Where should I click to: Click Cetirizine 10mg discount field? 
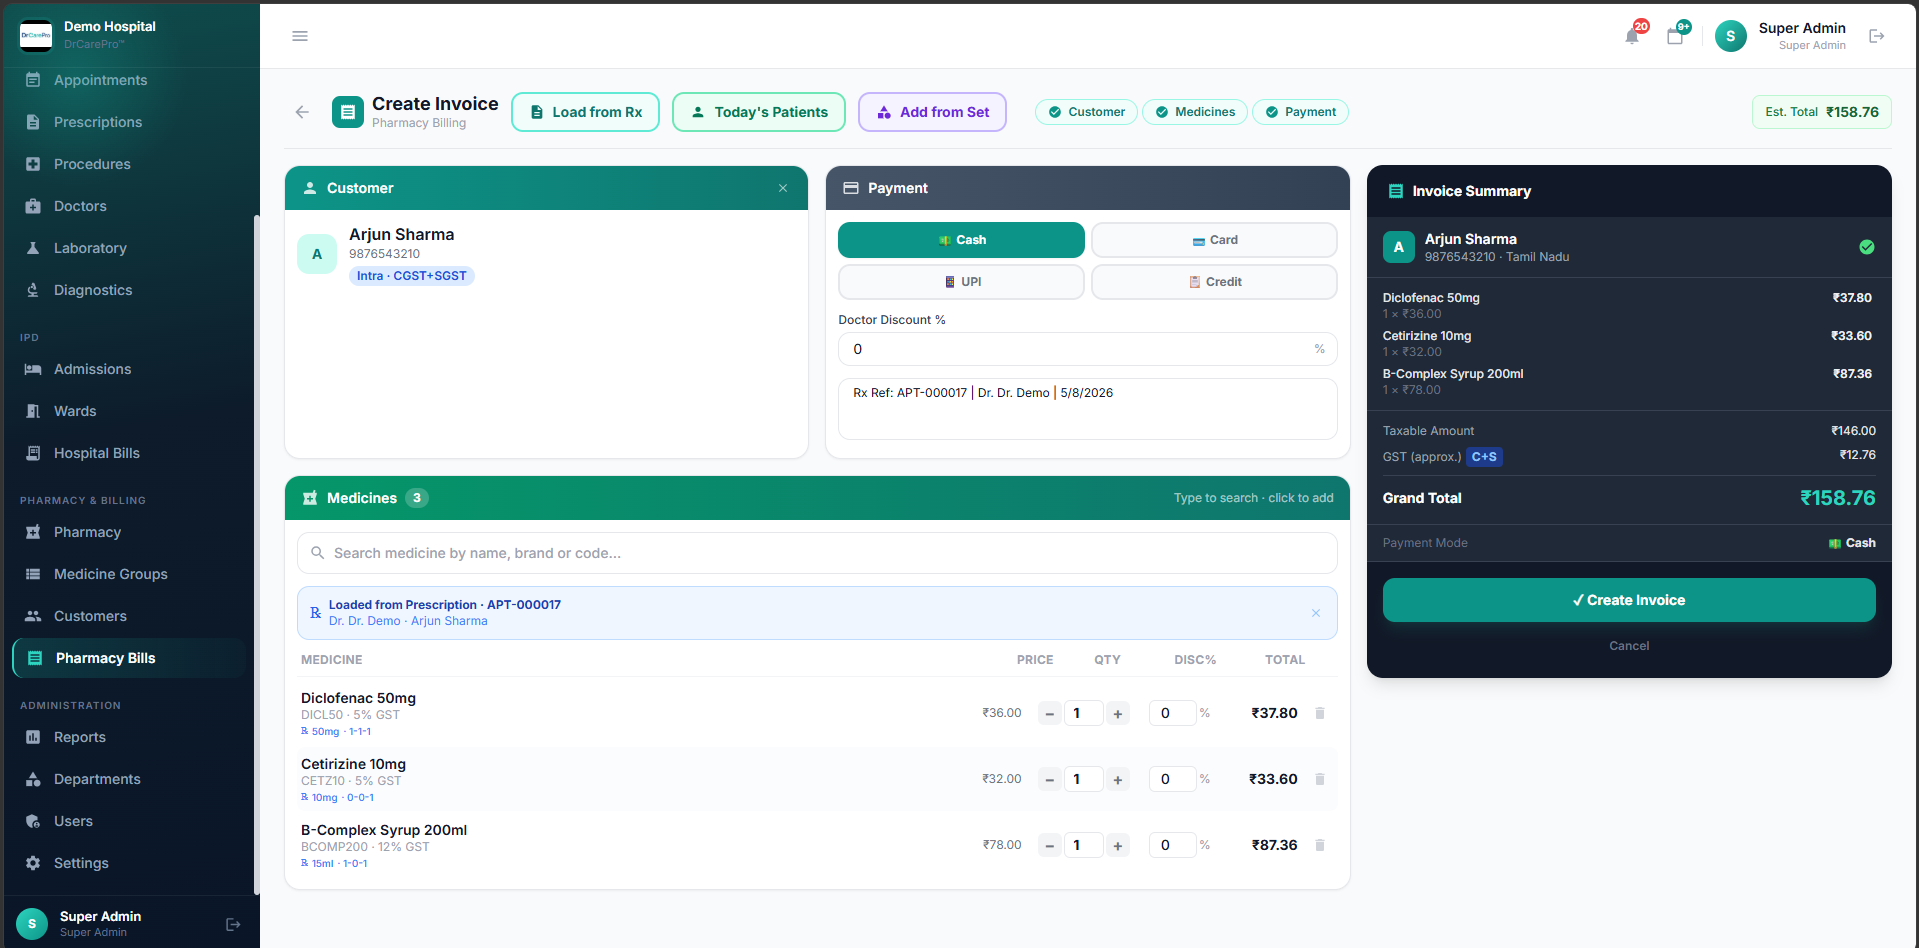(1172, 779)
